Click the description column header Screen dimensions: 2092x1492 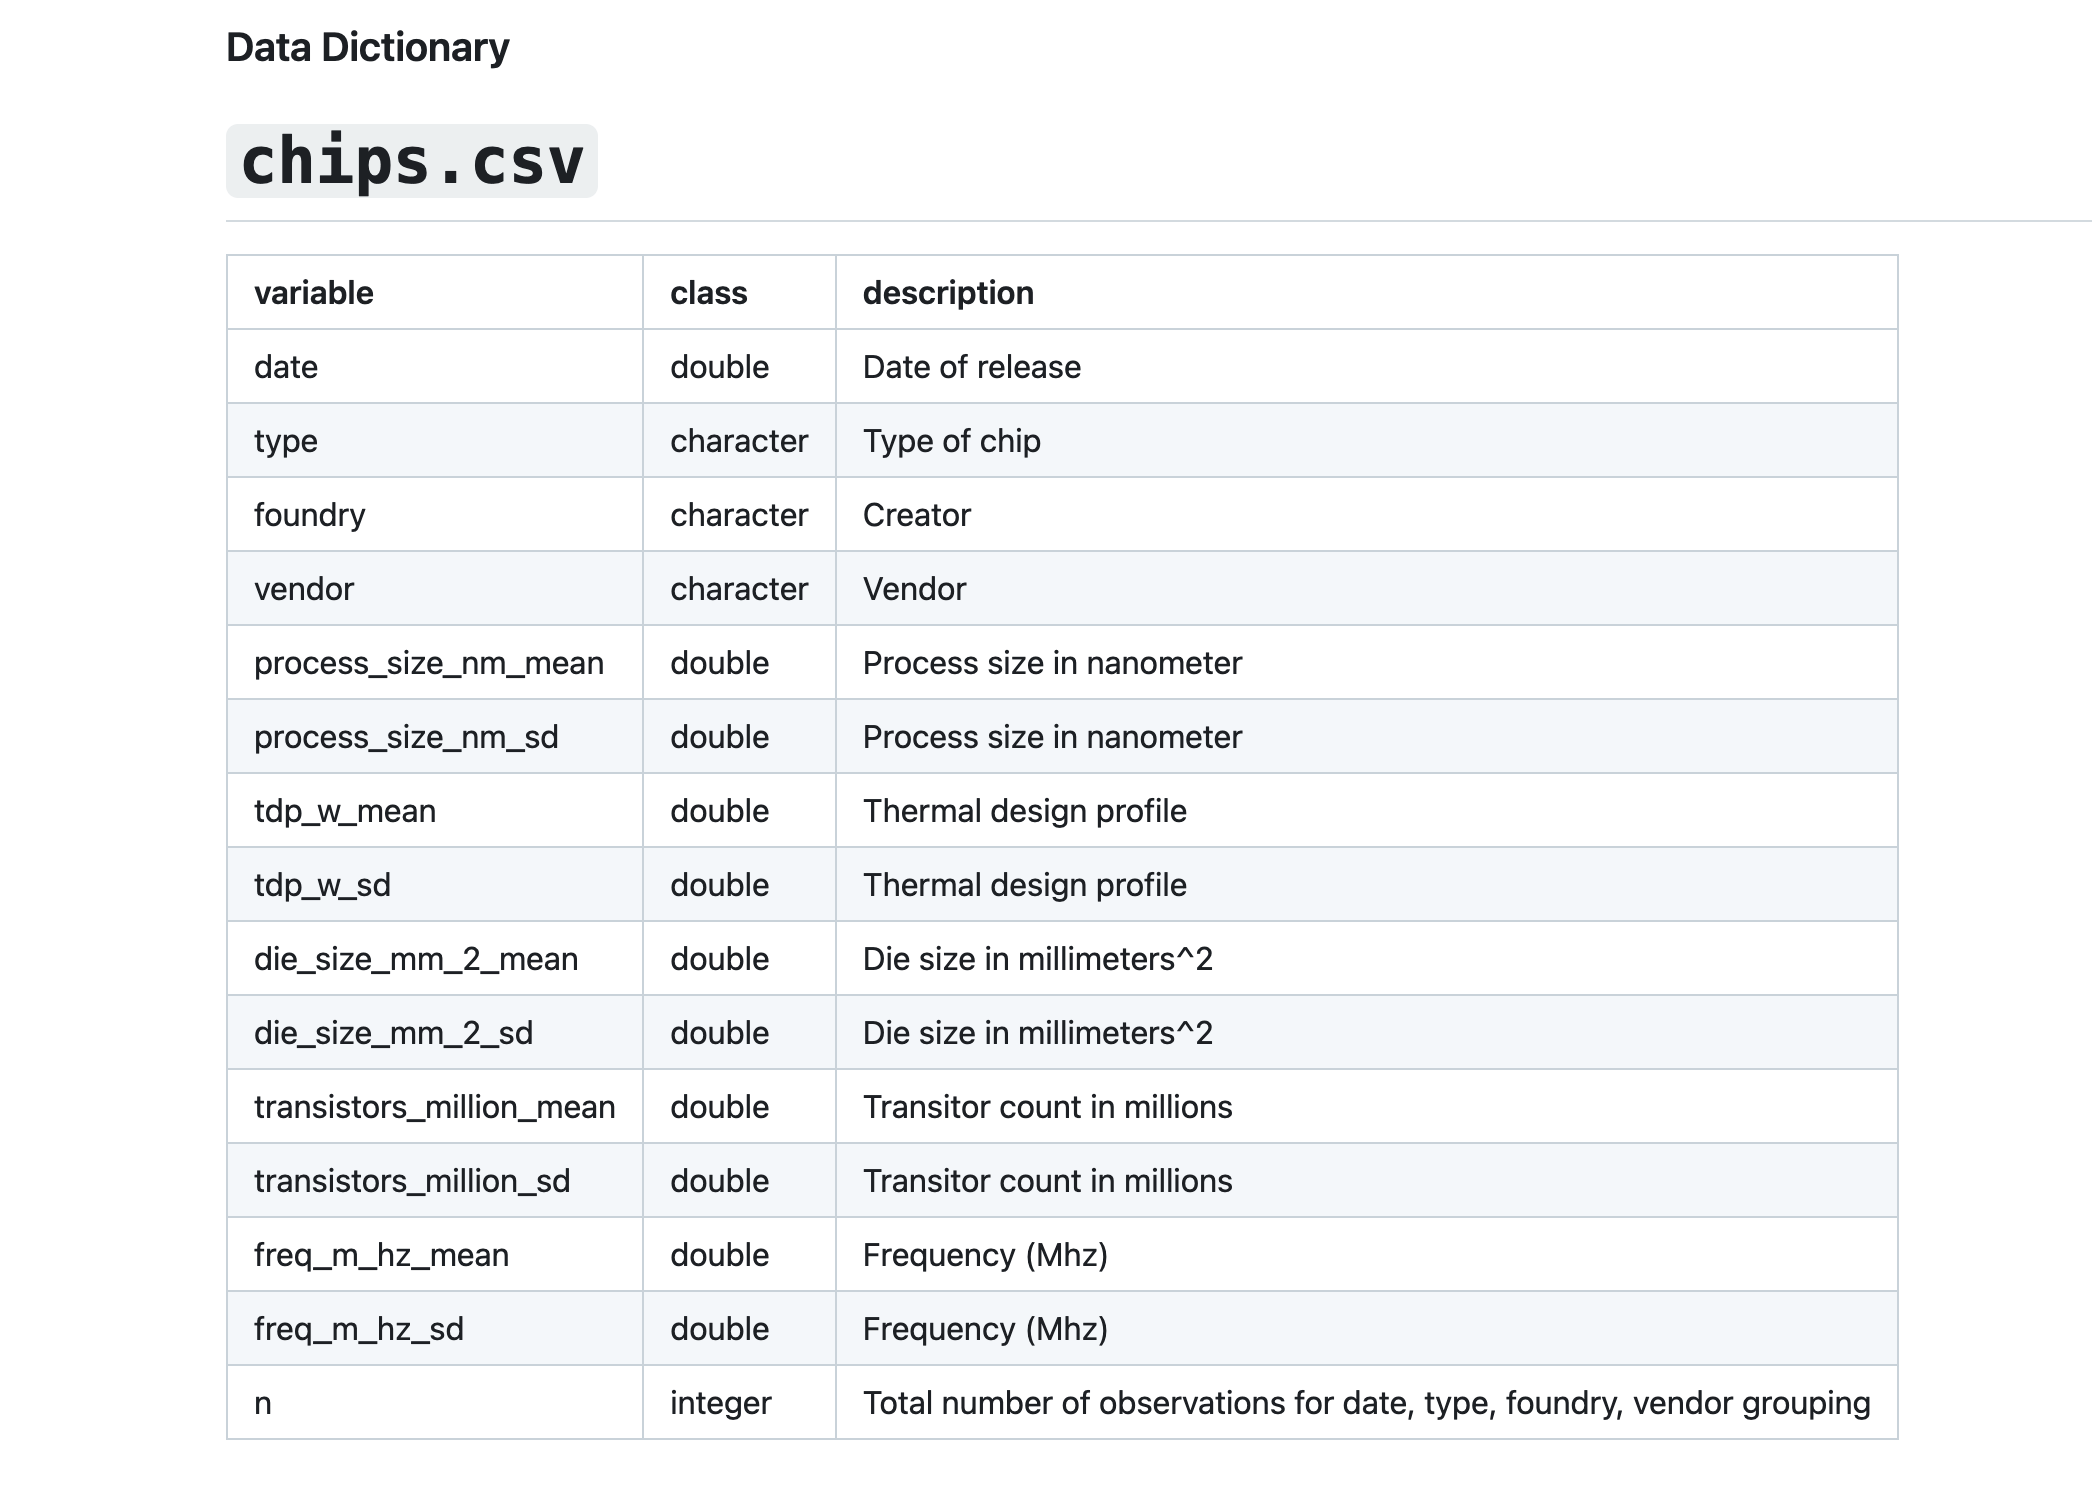pyautogui.click(x=947, y=293)
